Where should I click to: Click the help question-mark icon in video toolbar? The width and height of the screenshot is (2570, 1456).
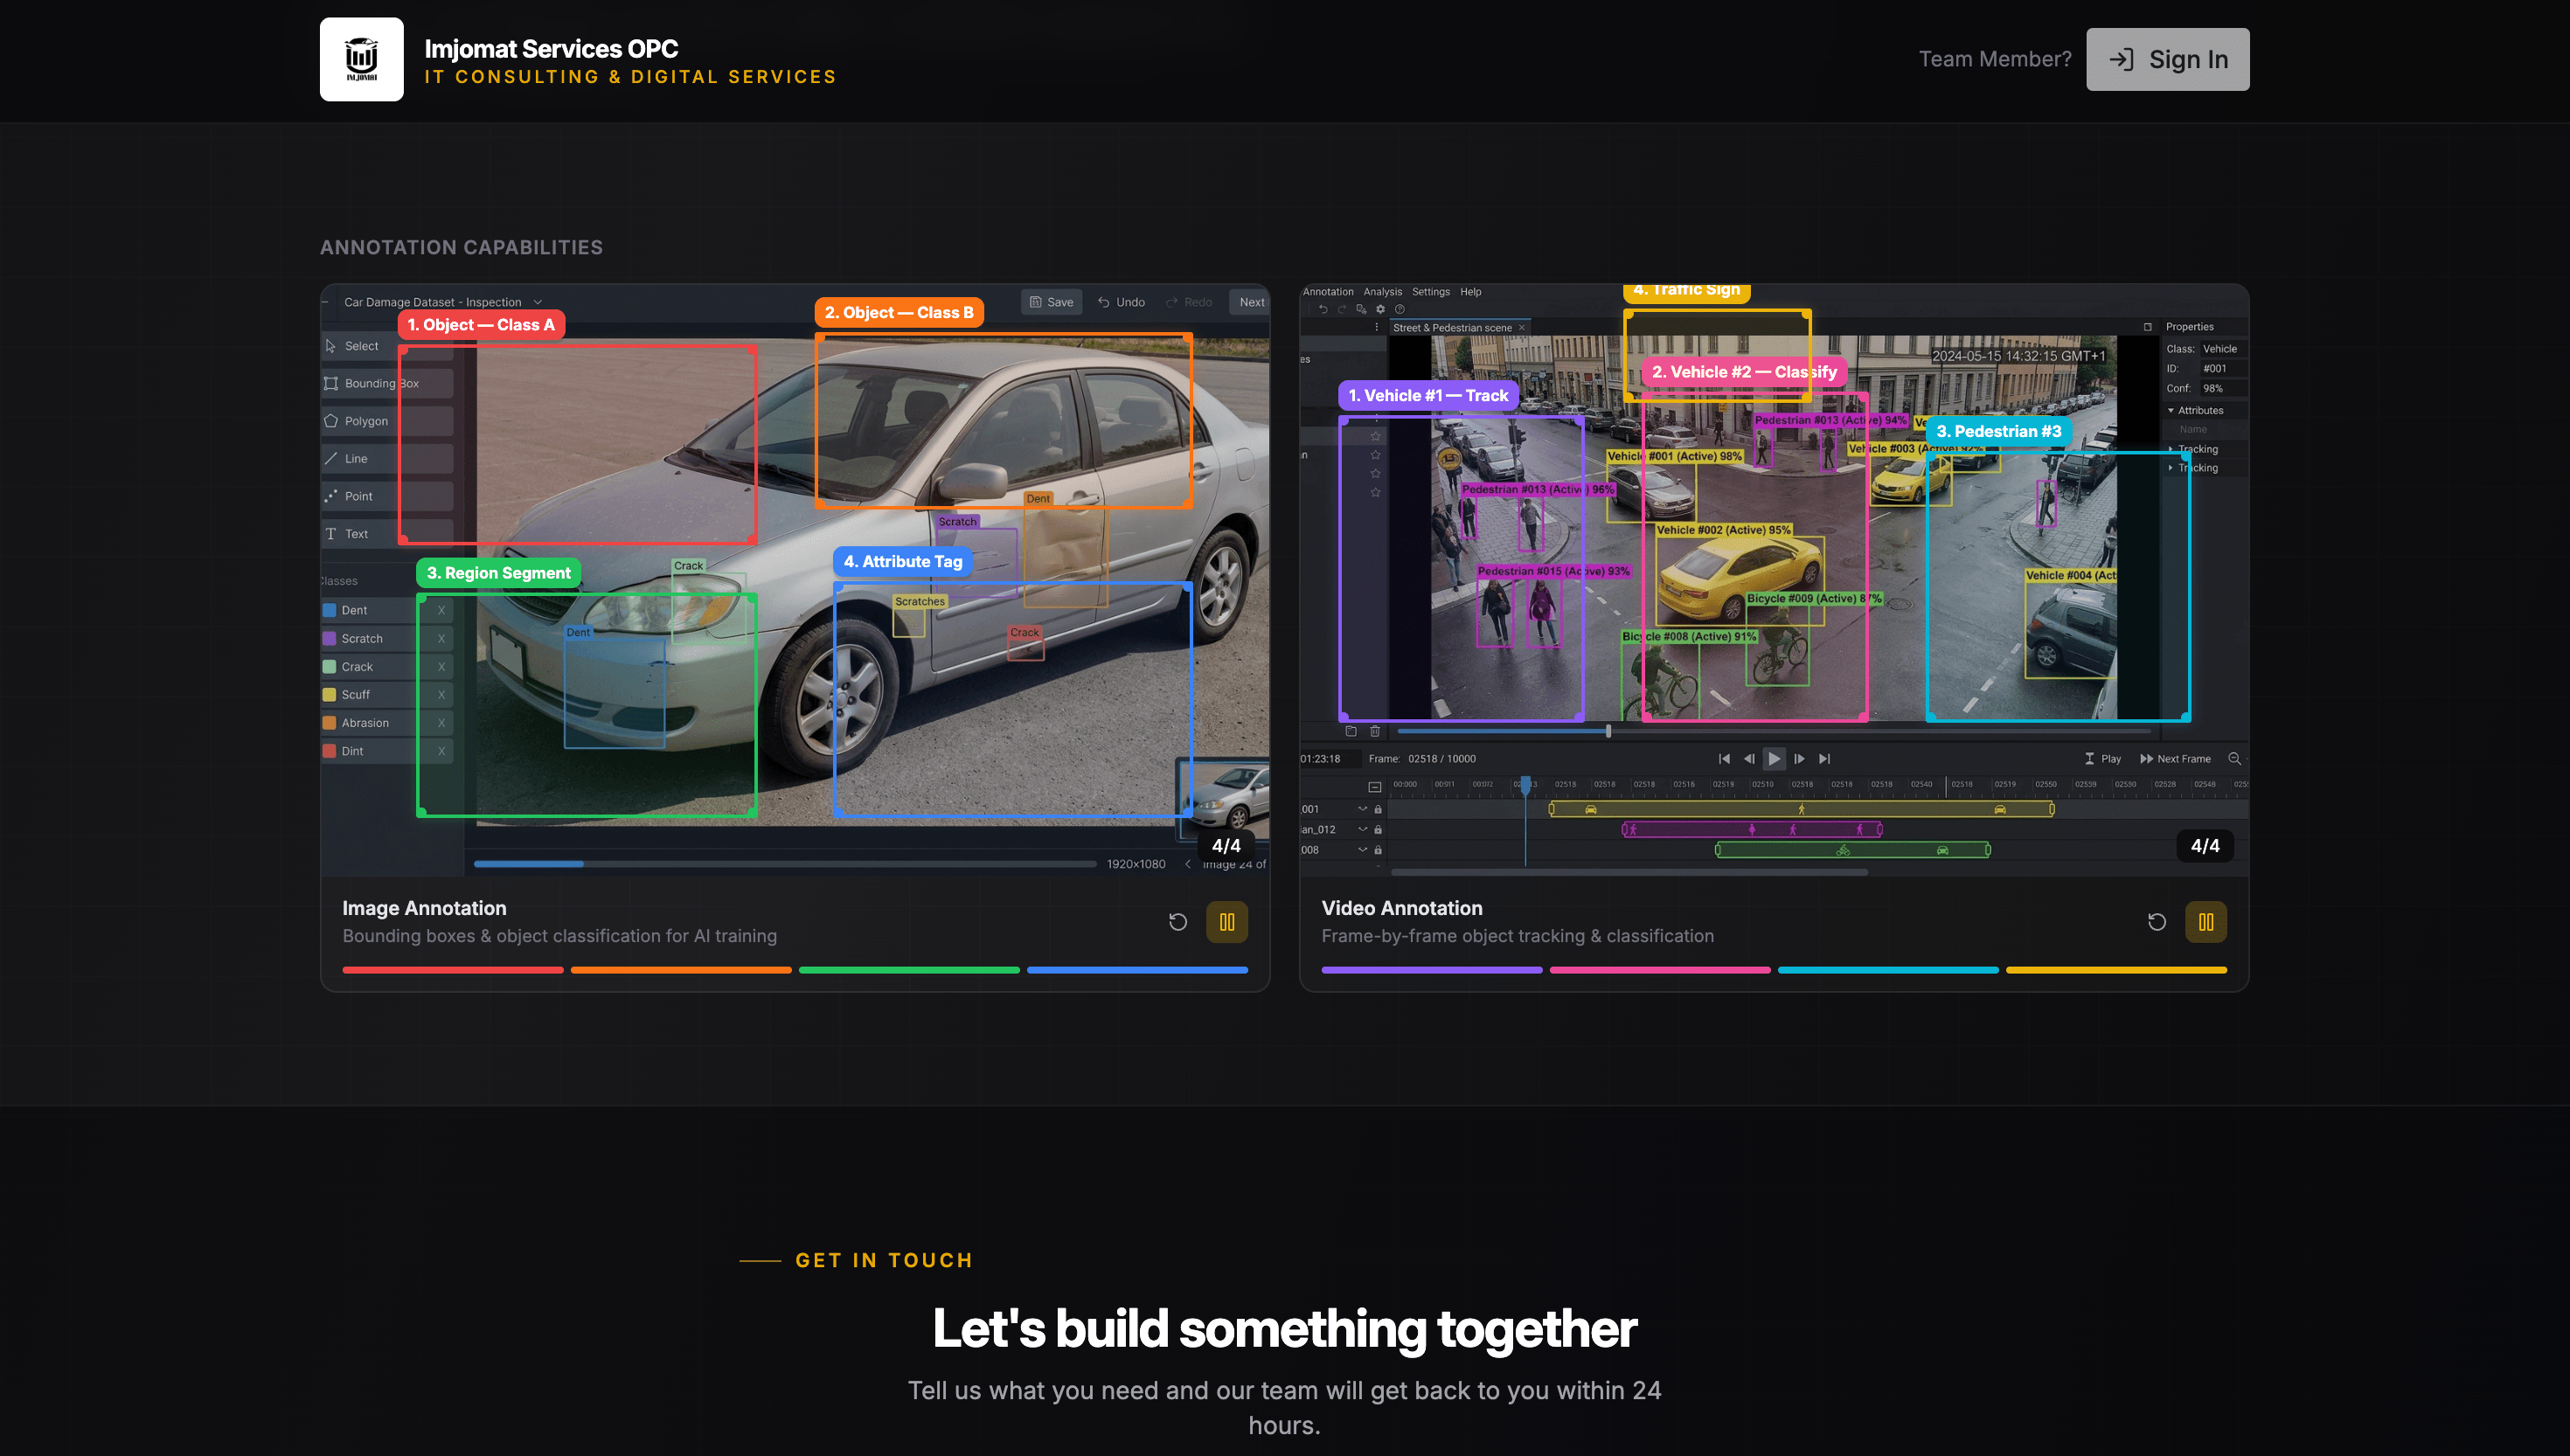point(1400,309)
